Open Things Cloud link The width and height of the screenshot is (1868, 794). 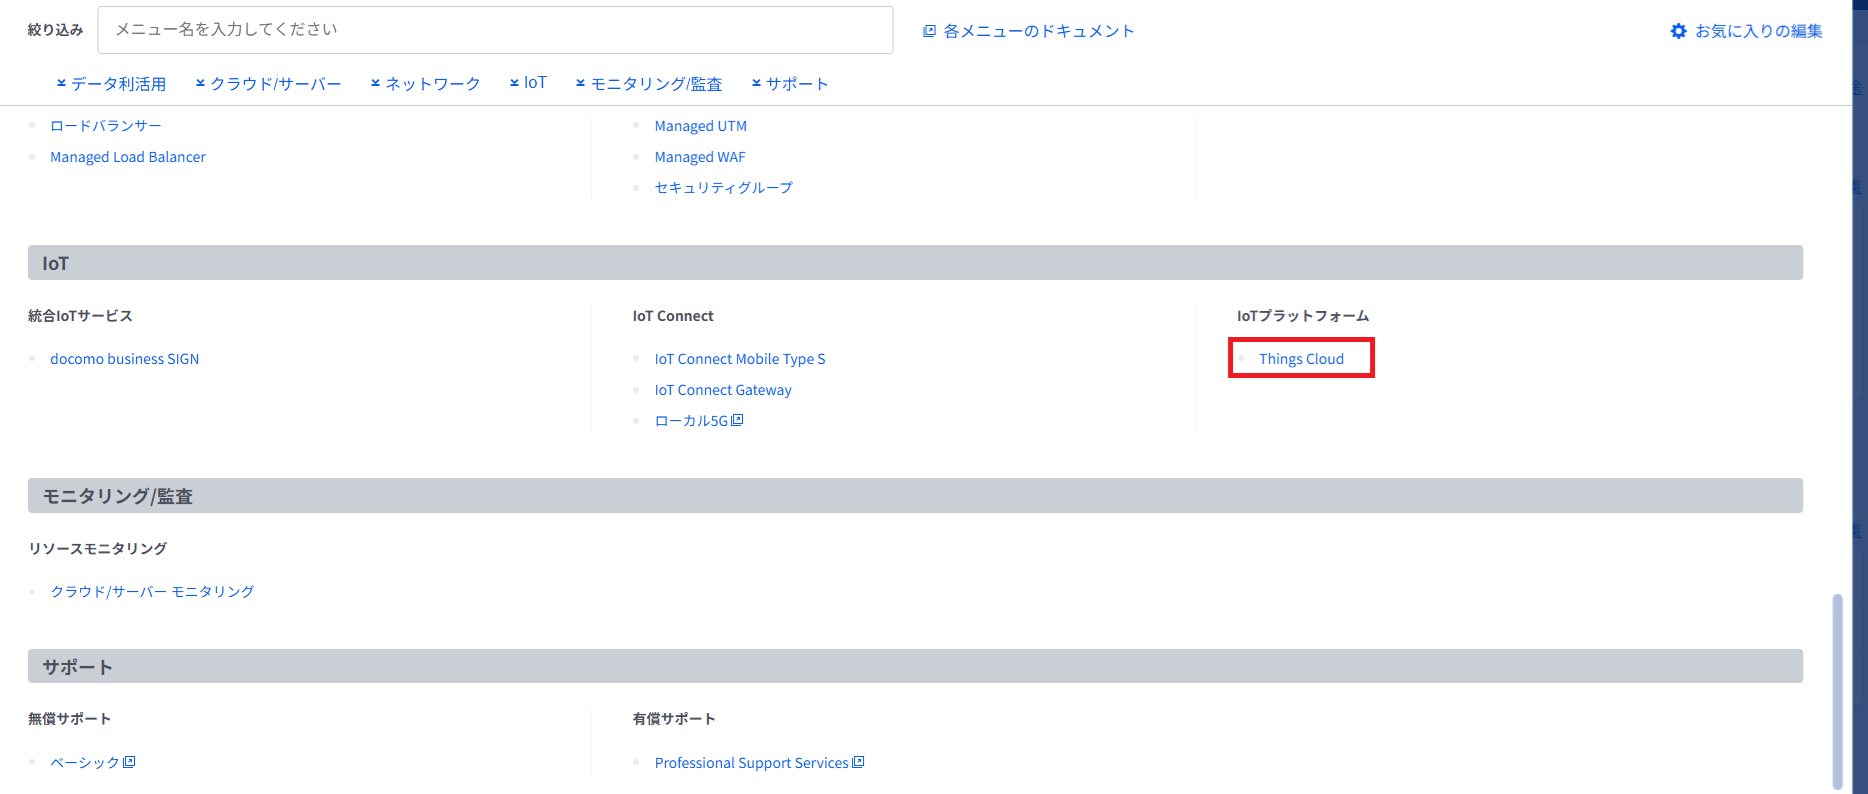[x=1301, y=359]
